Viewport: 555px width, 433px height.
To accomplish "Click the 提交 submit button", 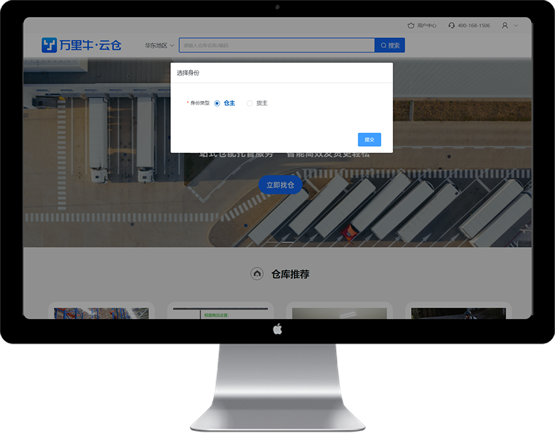I will [x=369, y=139].
